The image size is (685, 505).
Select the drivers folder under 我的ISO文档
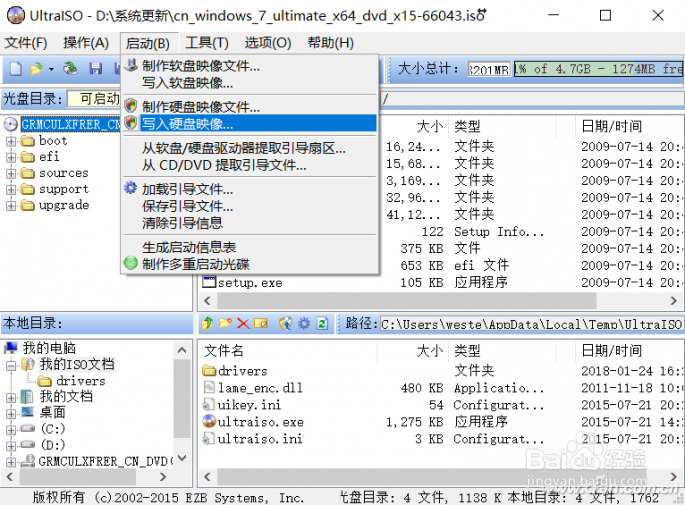point(81,381)
